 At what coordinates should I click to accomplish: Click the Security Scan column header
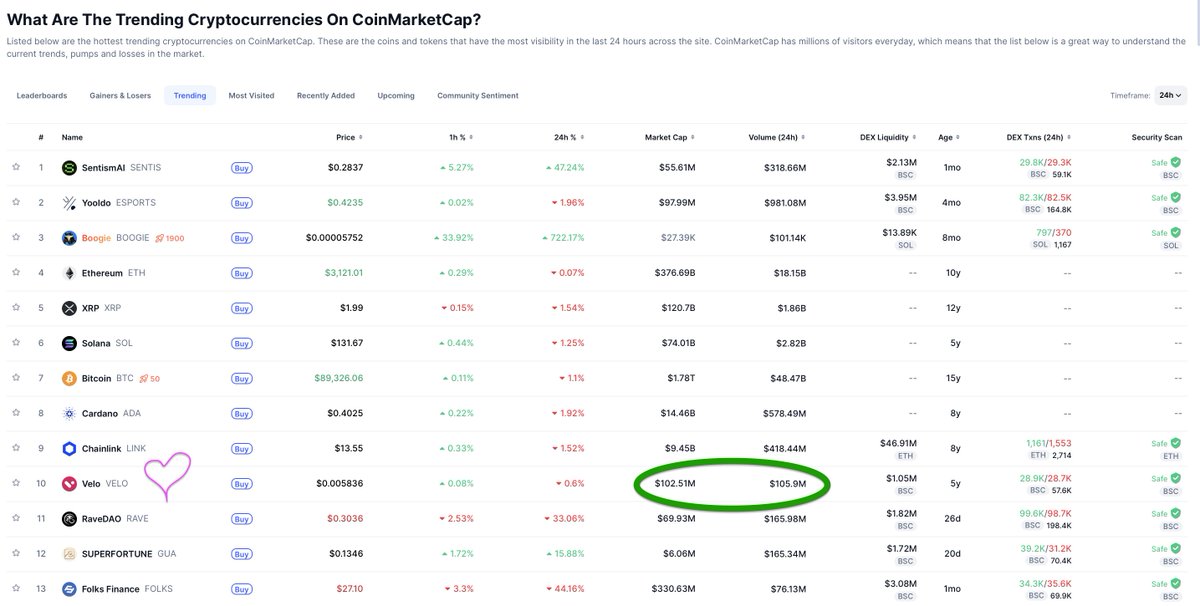click(1155, 137)
